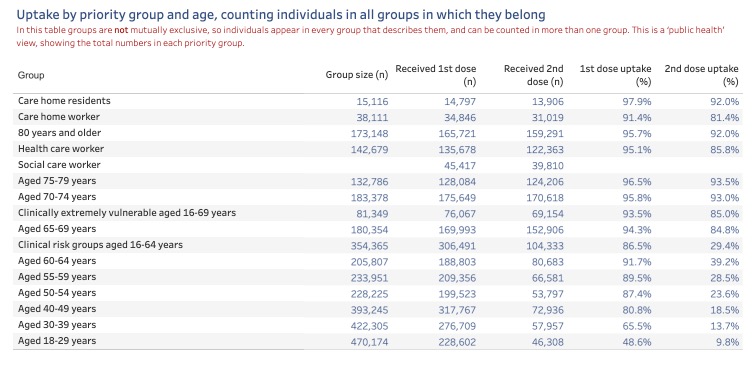Click the Received 1st dose (n) header

pos(436,75)
